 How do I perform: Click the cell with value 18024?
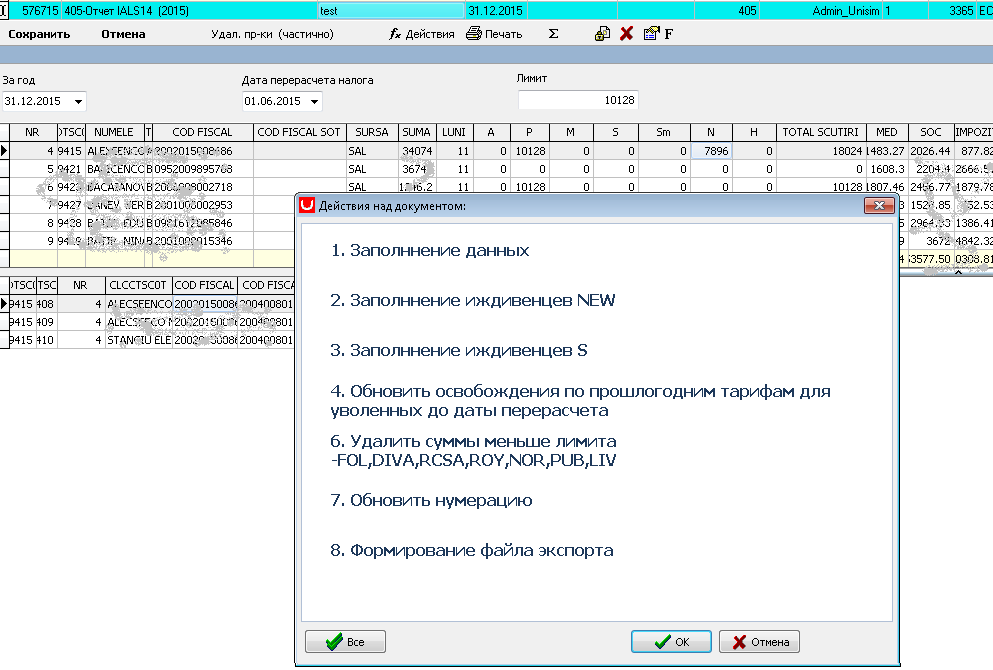821,151
